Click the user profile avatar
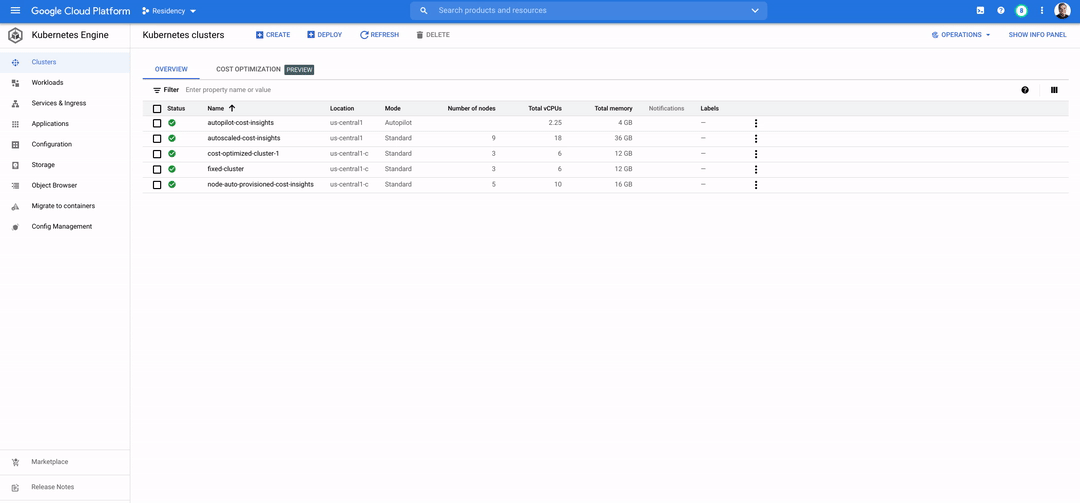The width and height of the screenshot is (1080, 503). (x=1062, y=11)
